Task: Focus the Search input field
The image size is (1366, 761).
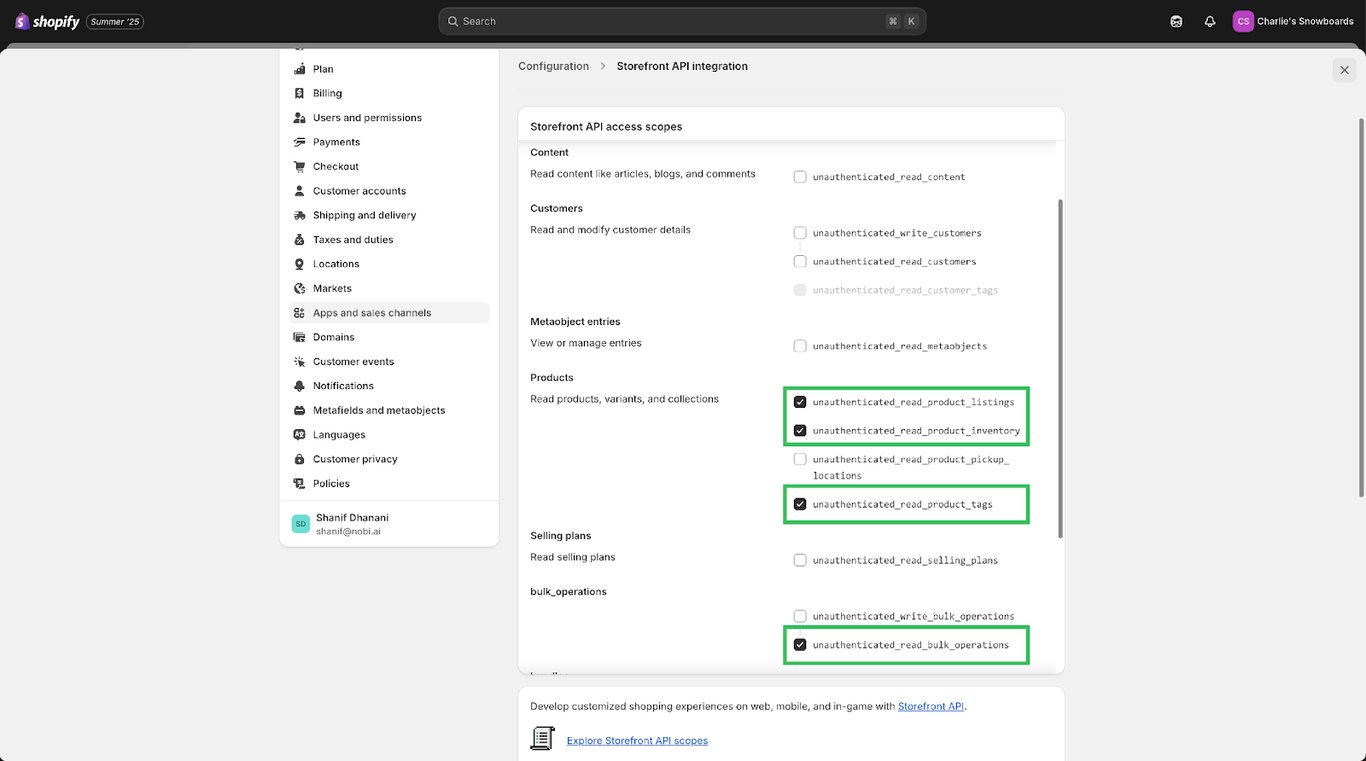Action: pos(682,21)
